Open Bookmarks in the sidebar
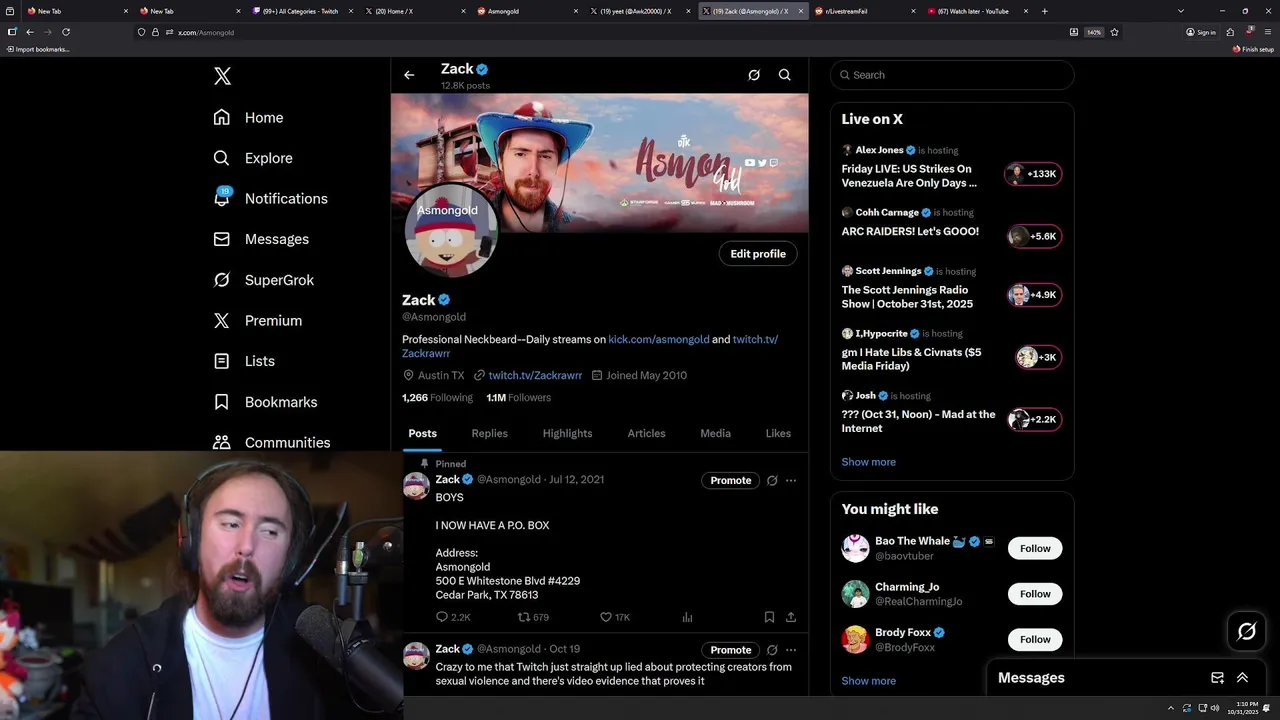This screenshot has width=1280, height=720. click(x=265, y=402)
